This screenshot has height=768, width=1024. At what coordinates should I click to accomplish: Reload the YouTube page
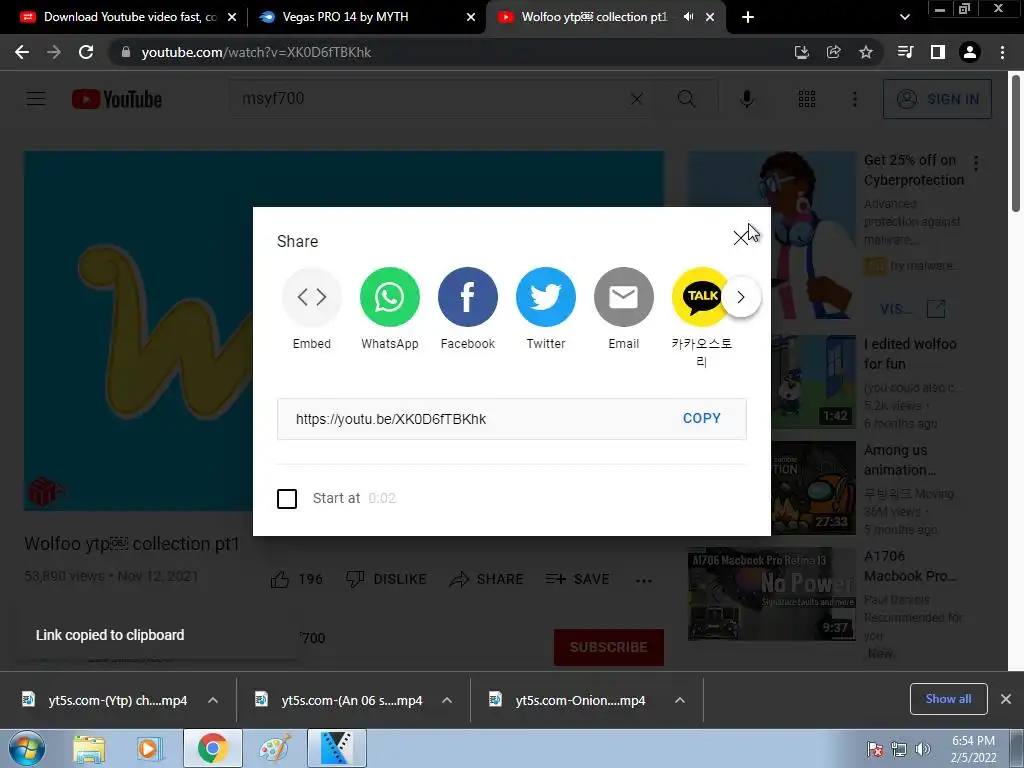point(86,52)
